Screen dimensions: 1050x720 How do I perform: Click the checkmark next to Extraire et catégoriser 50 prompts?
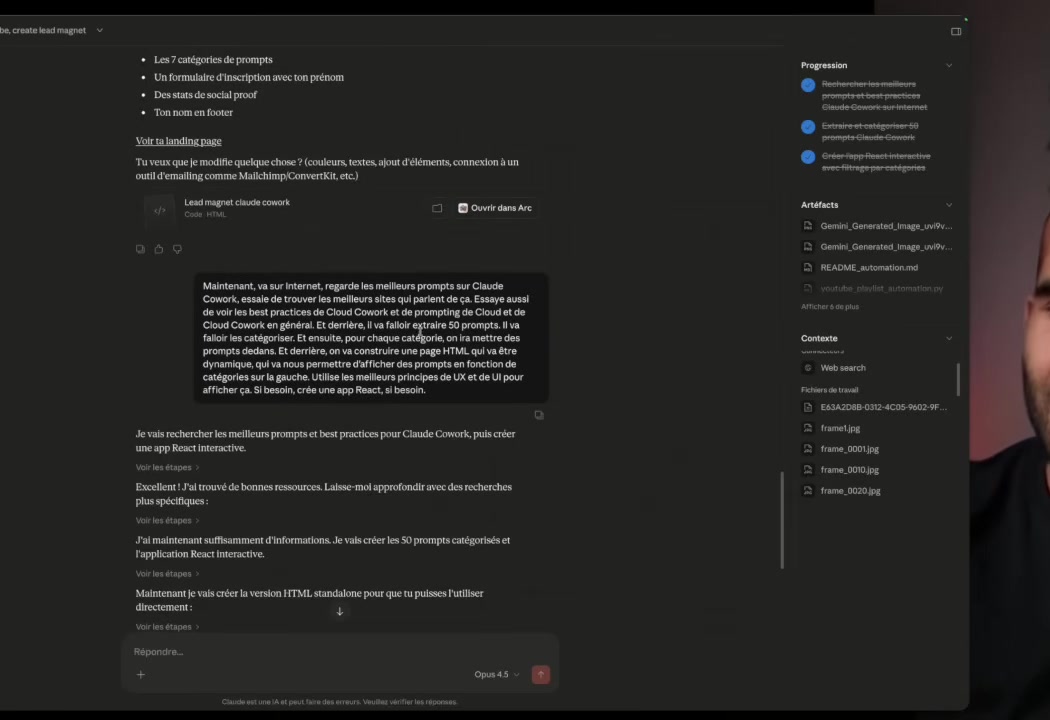[808, 128]
